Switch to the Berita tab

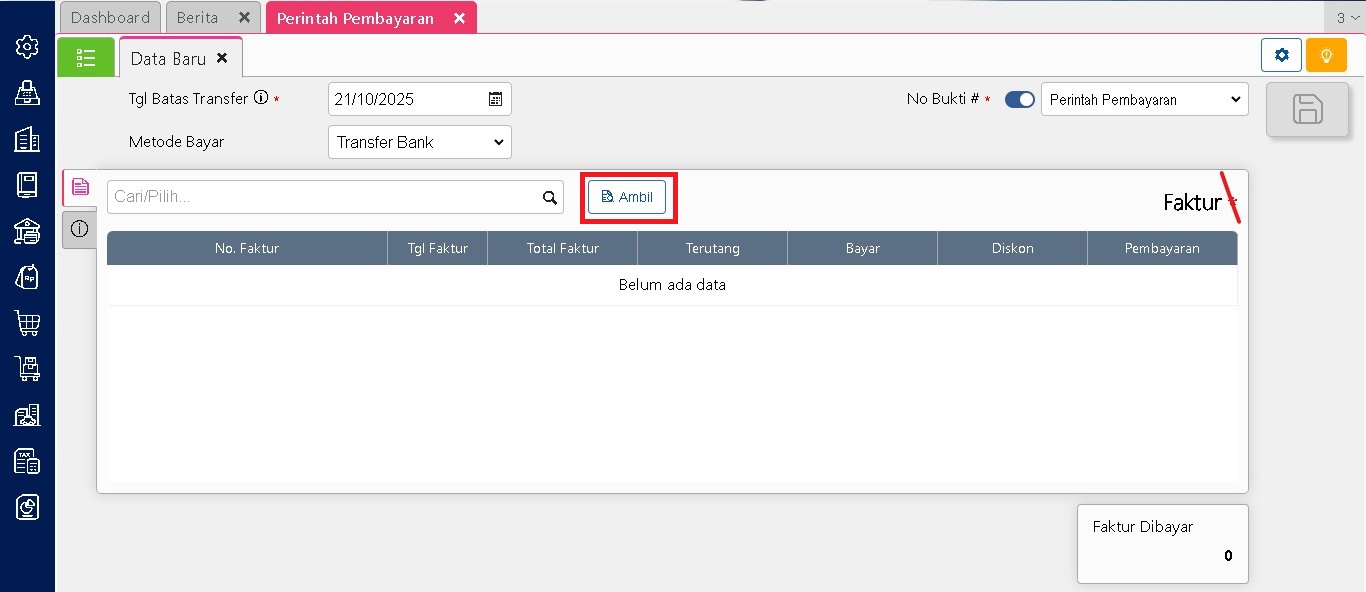tap(198, 18)
